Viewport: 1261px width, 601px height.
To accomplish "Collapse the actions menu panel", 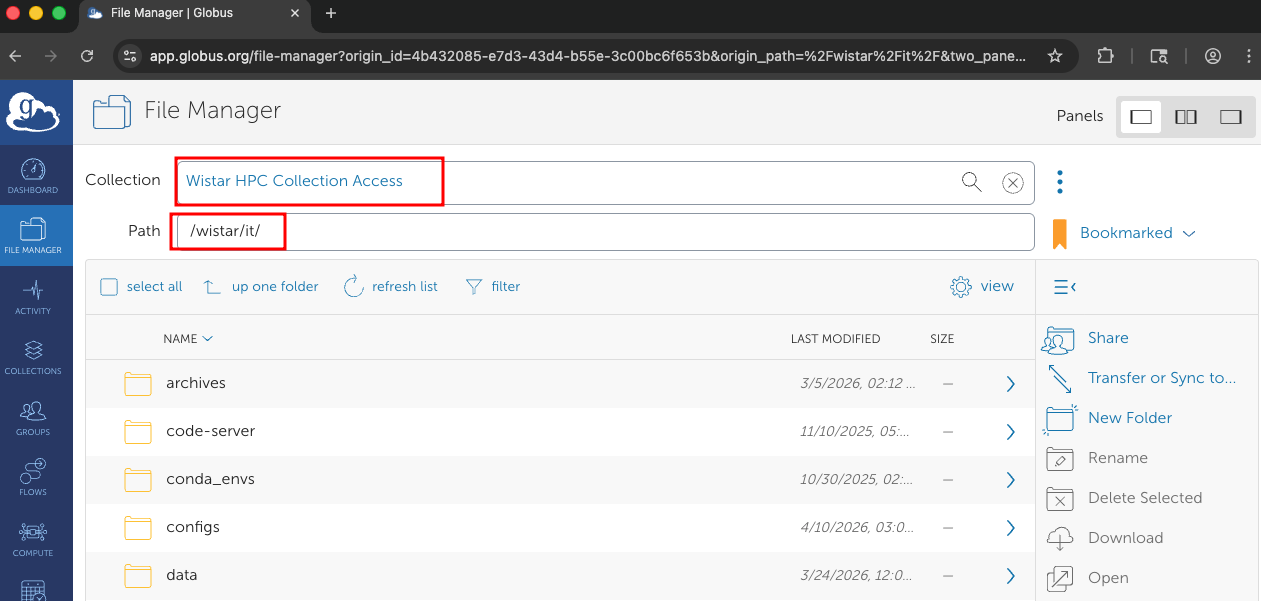I will 1065,287.
